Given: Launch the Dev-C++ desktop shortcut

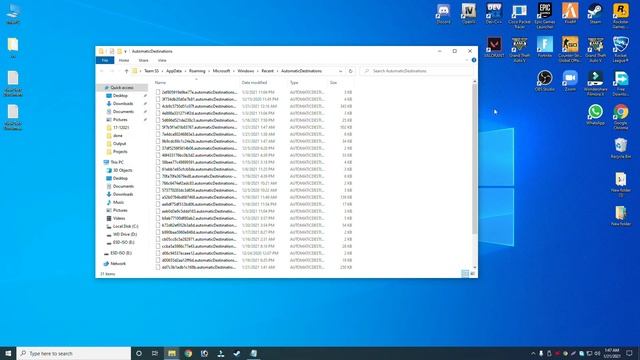Looking at the screenshot, I should click(x=494, y=13).
